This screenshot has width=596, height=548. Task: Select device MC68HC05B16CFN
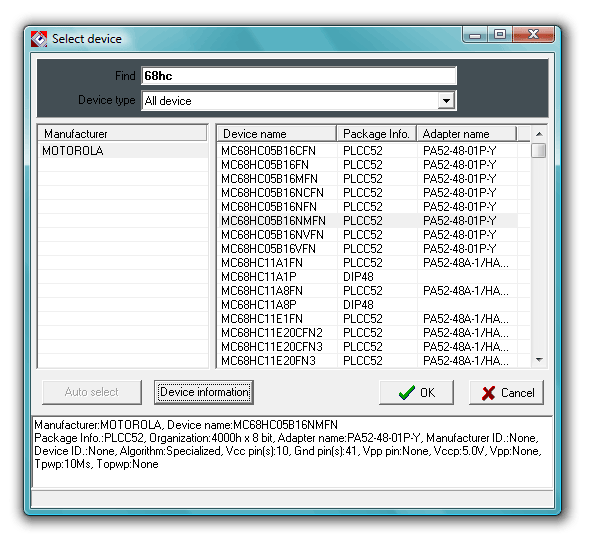(268, 151)
